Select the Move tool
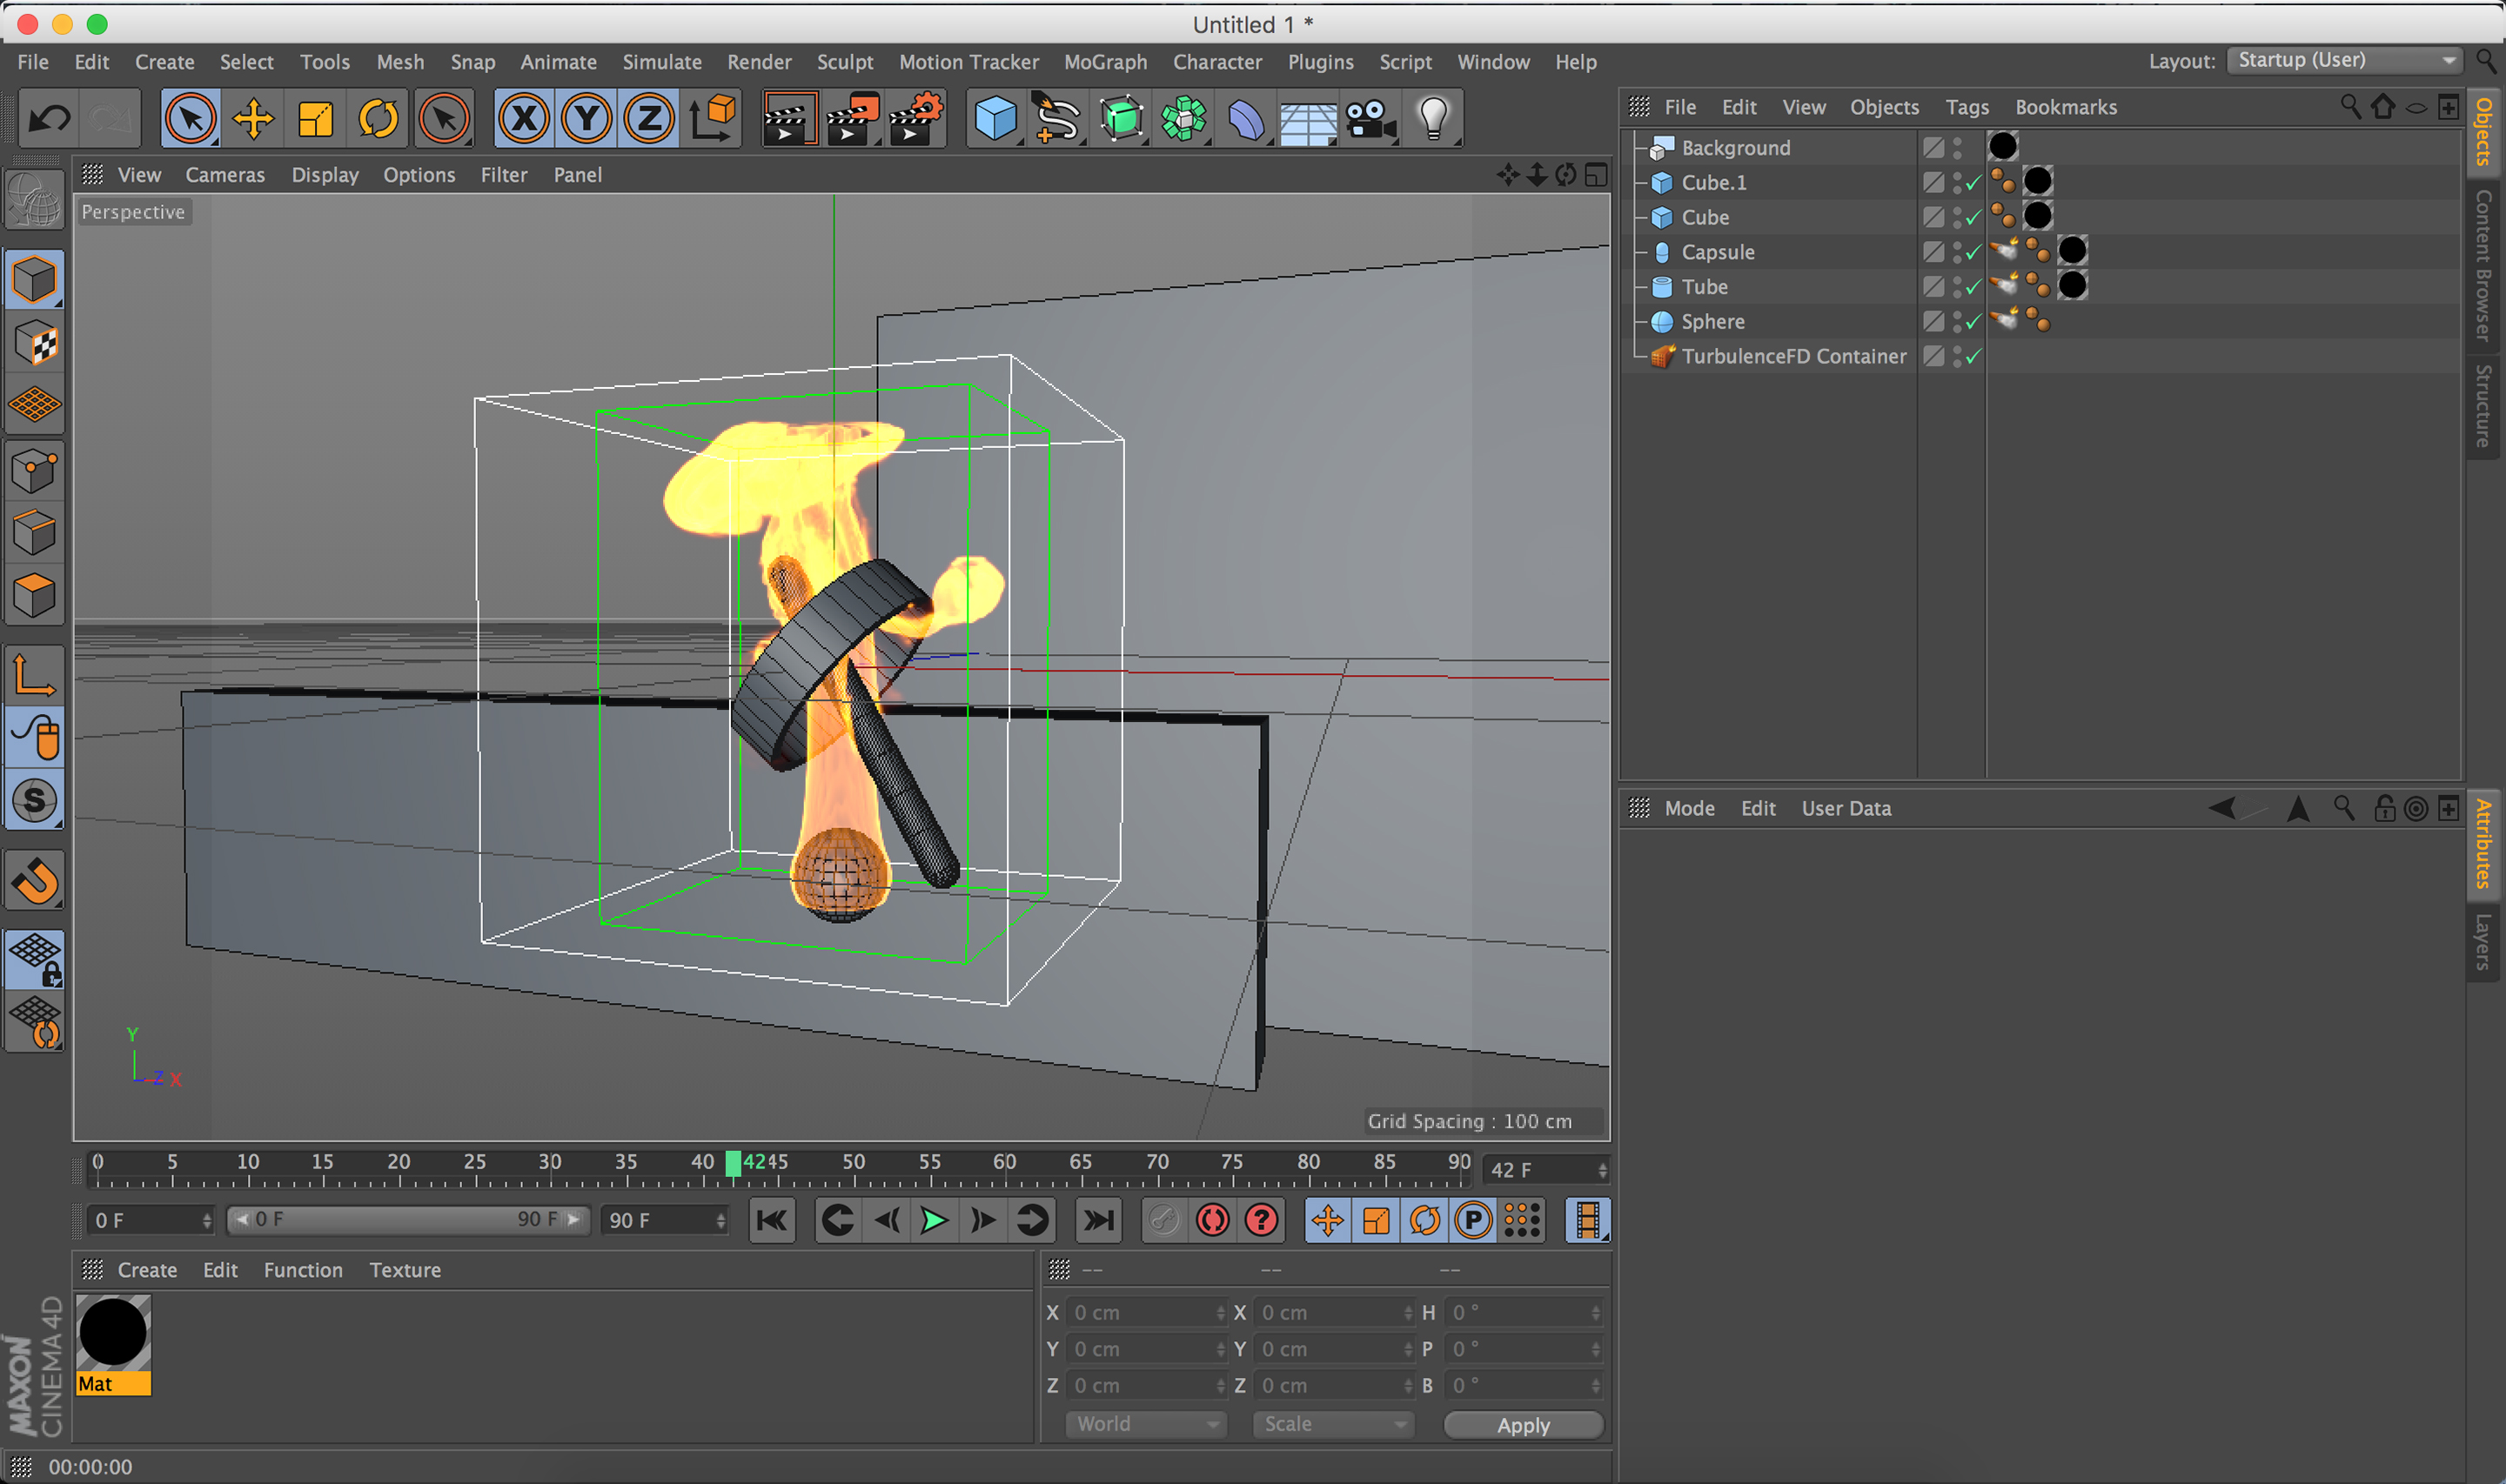2506x1484 pixels. [253, 119]
